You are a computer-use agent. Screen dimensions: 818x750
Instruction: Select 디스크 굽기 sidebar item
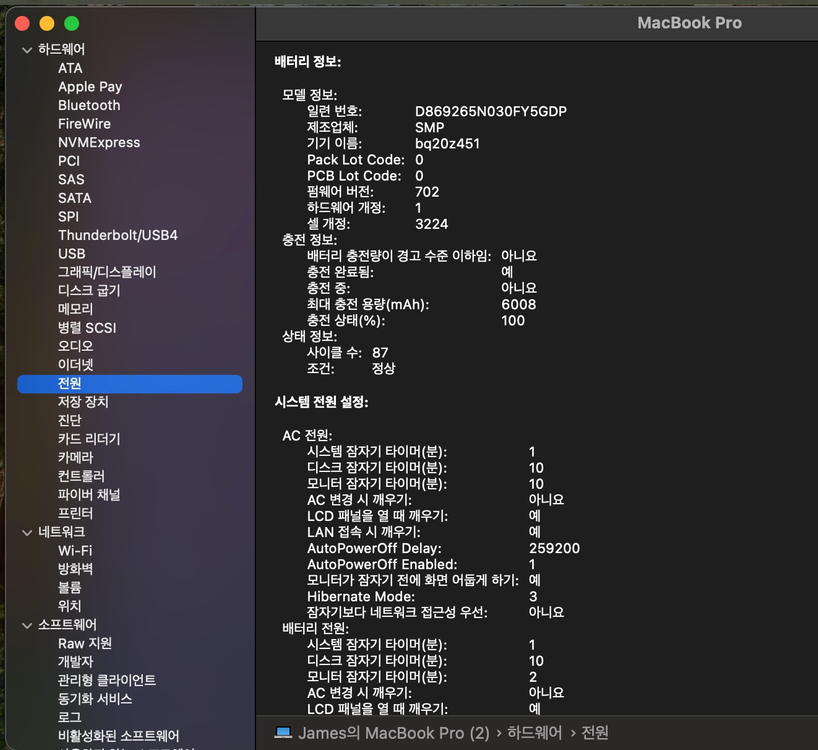tap(89, 291)
